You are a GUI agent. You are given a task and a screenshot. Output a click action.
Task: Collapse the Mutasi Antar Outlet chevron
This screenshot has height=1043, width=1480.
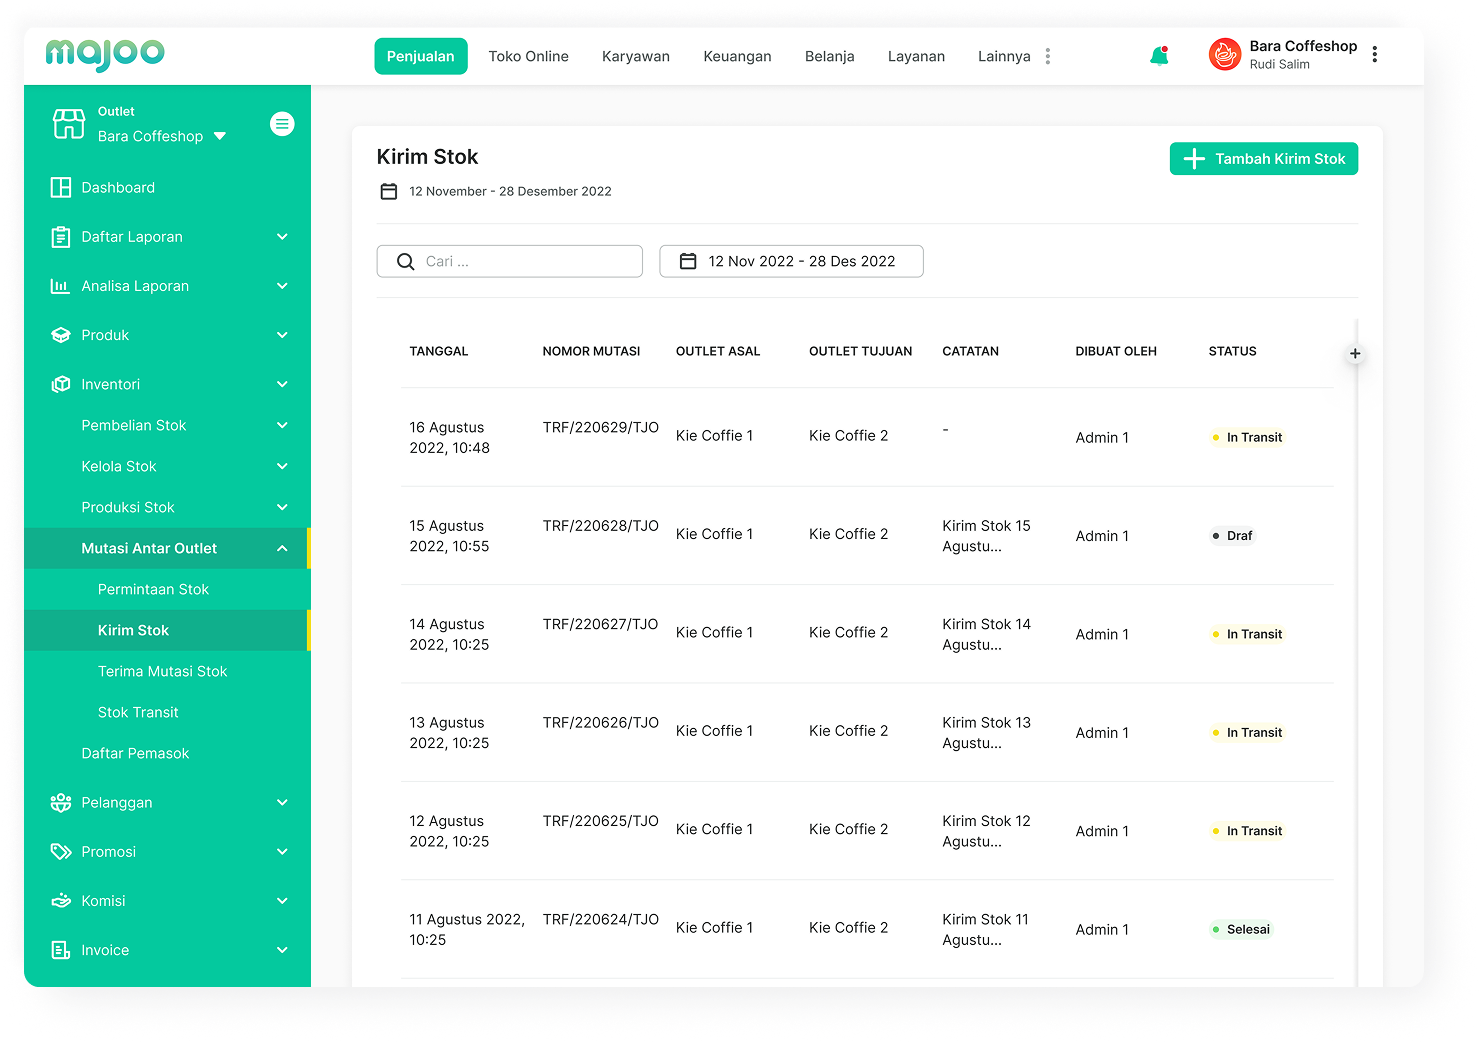(282, 548)
